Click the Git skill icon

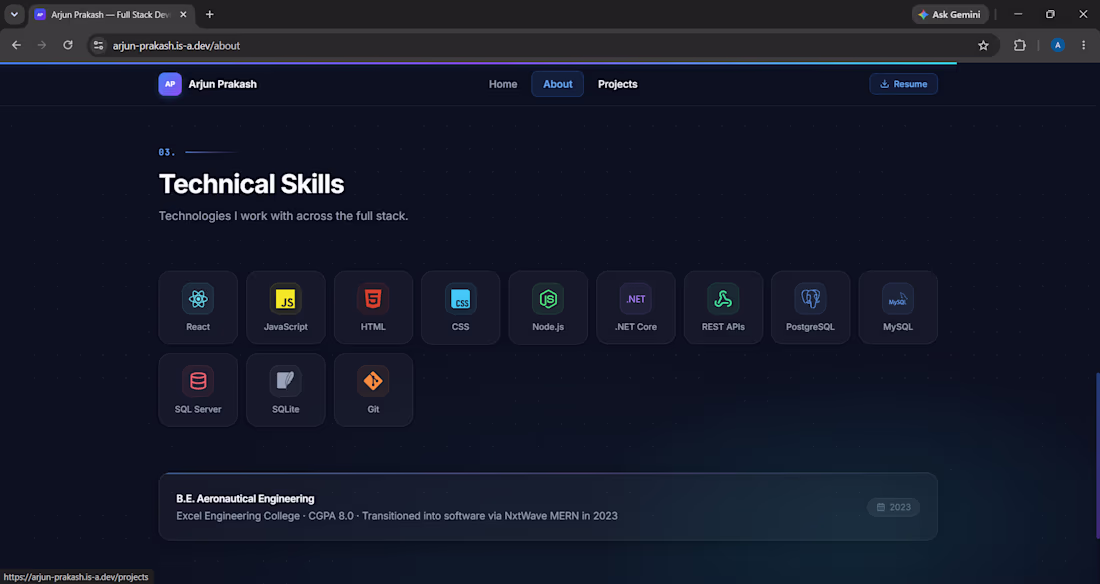pos(373,381)
